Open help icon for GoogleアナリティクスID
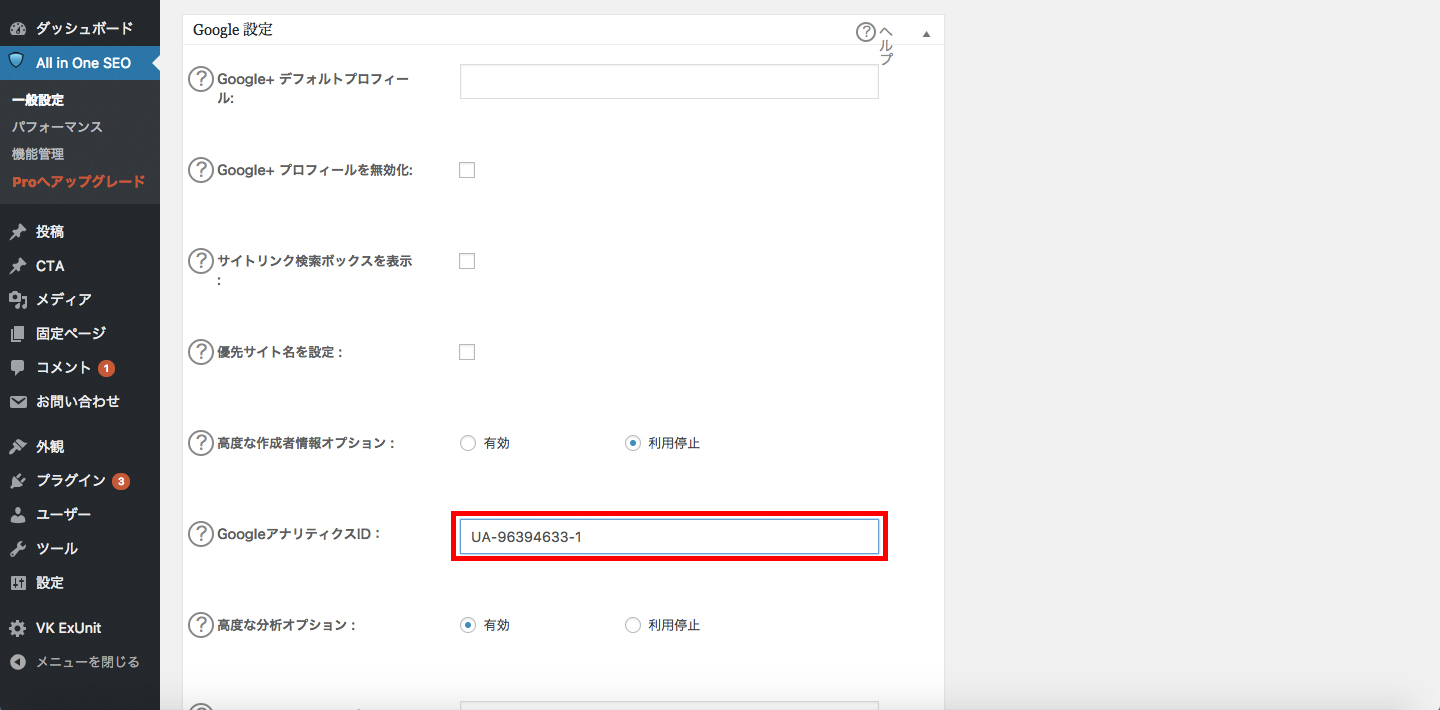The width and height of the screenshot is (1440, 710). click(201, 534)
